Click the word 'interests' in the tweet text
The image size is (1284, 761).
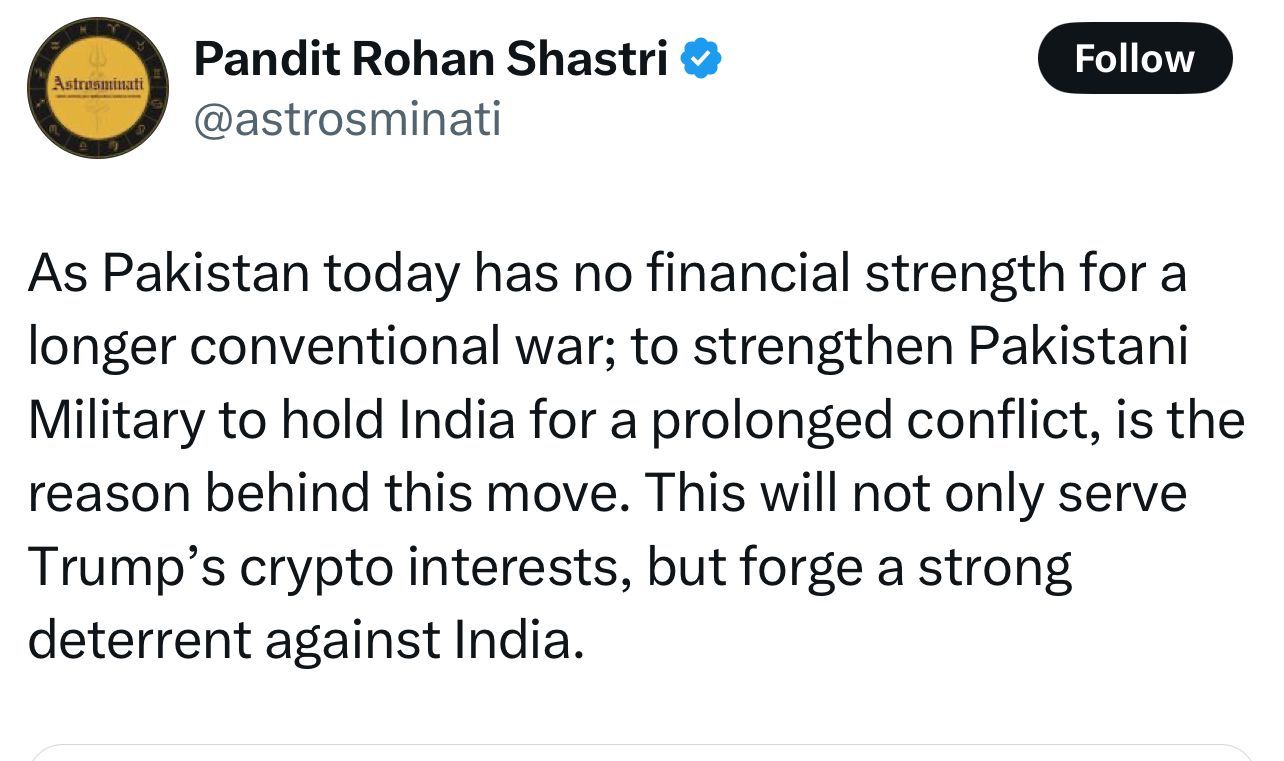tap(518, 567)
